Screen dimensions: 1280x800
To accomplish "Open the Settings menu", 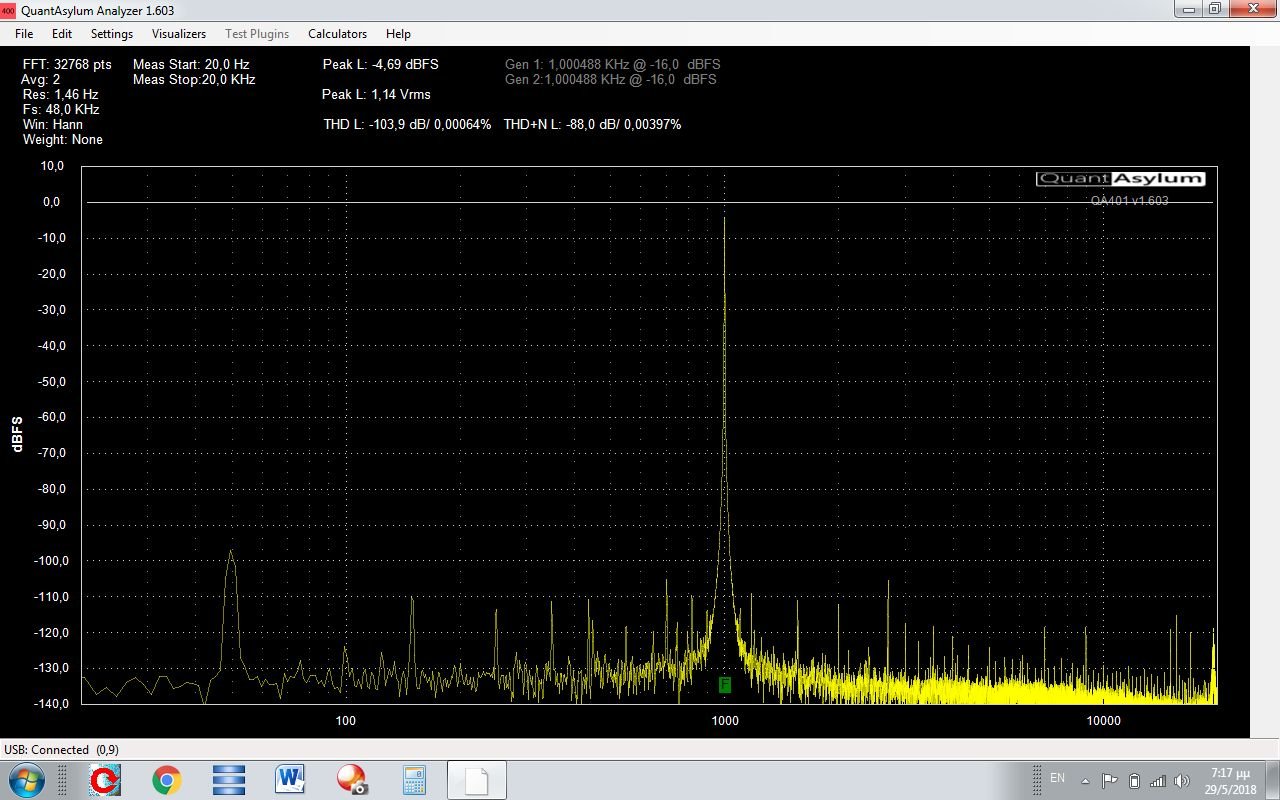I will (112, 34).
